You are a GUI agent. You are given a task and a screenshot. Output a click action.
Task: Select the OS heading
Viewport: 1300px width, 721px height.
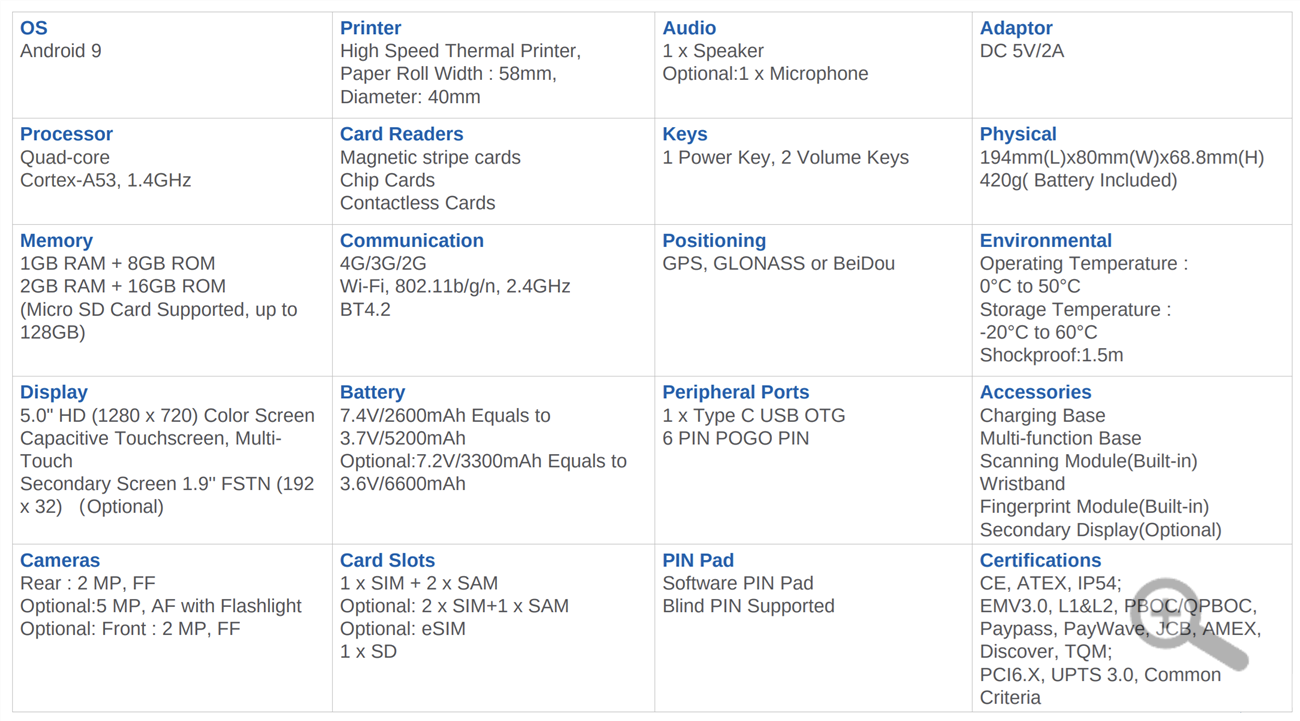(x=34, y=28)
